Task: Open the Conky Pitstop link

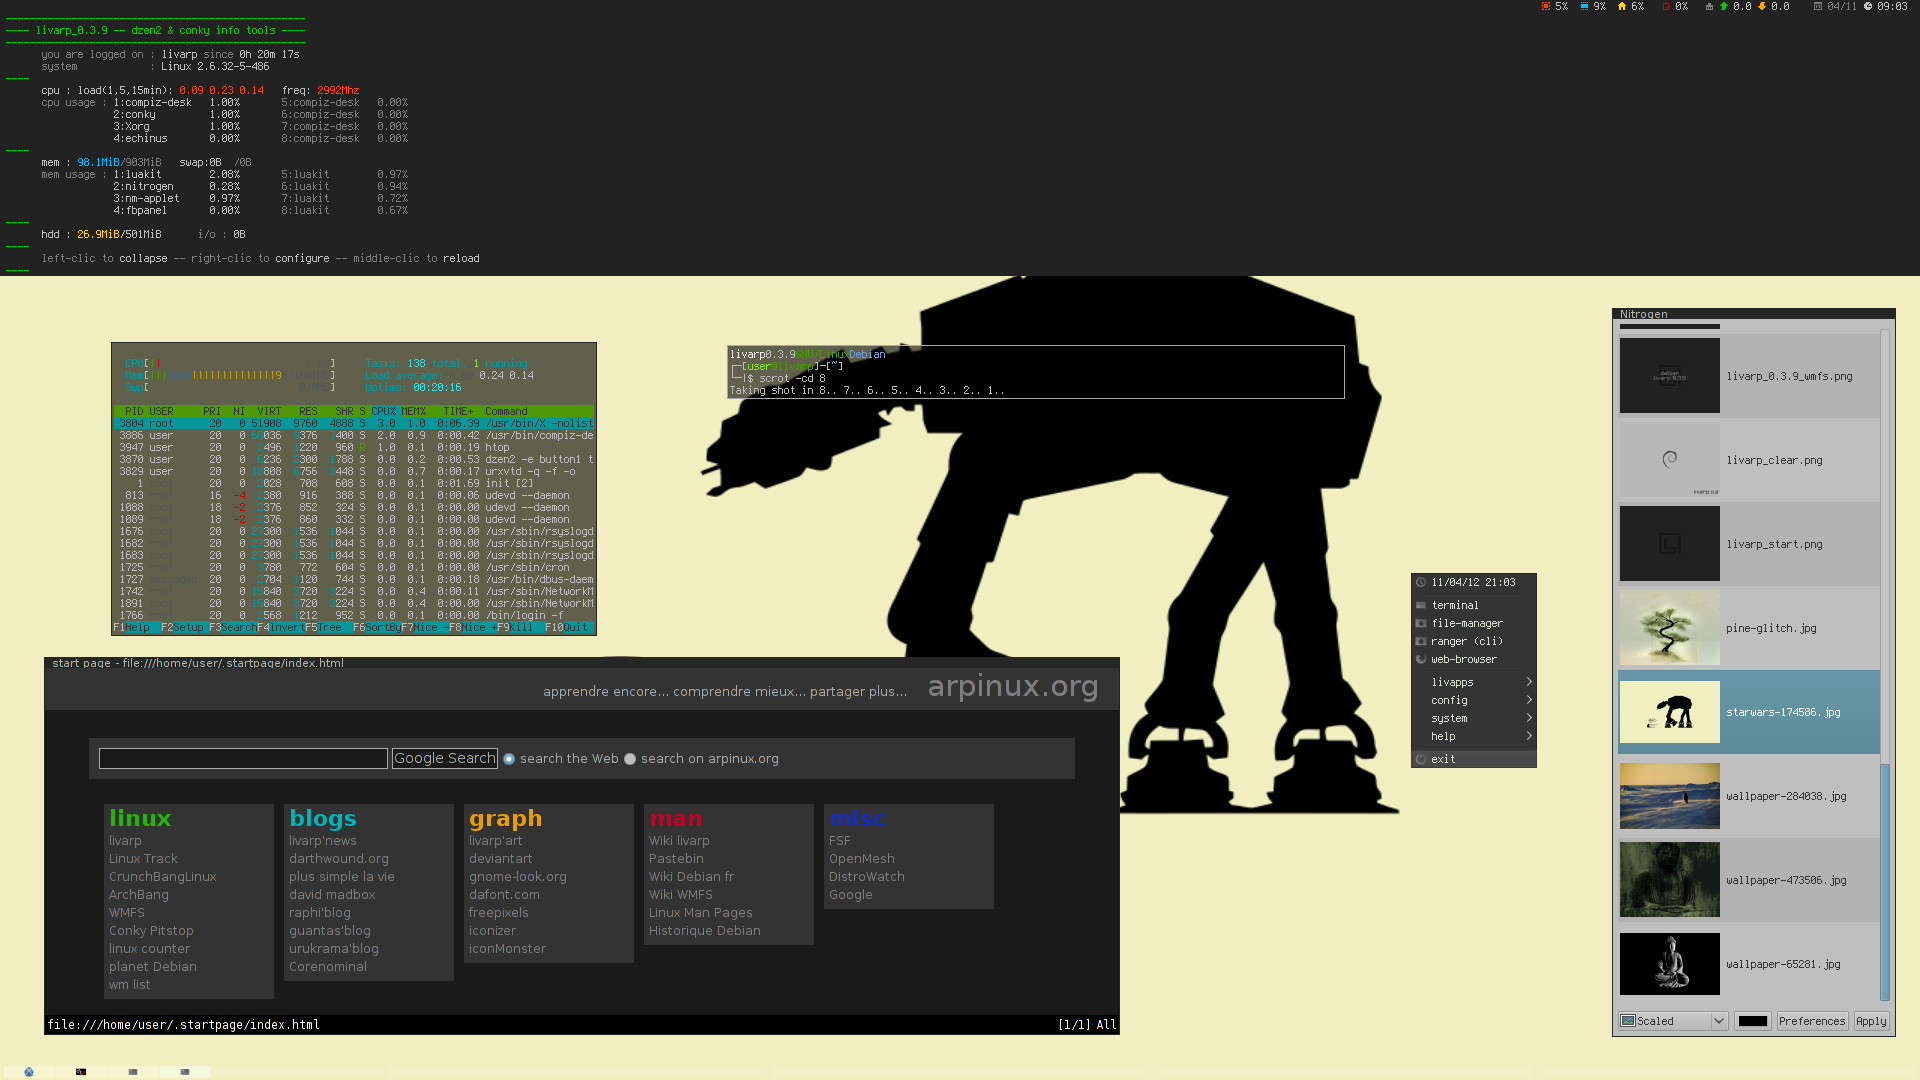Action: coord(151,931)
